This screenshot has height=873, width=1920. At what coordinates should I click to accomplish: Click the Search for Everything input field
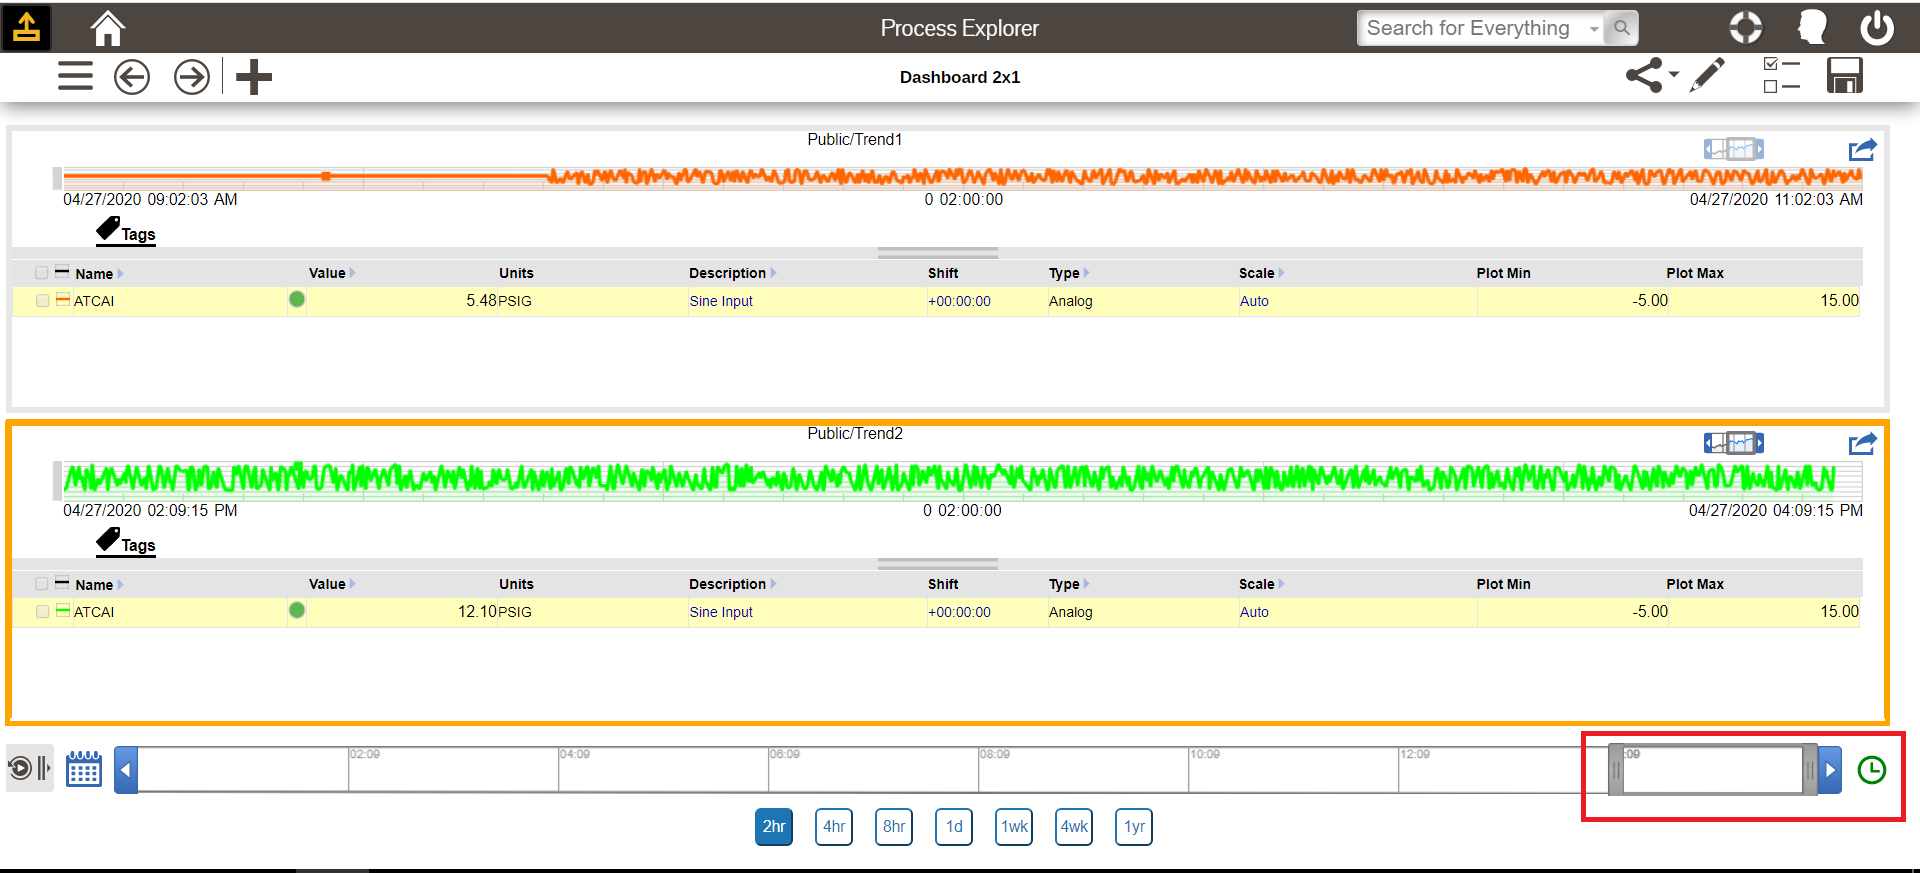[x=1470, y=29]
